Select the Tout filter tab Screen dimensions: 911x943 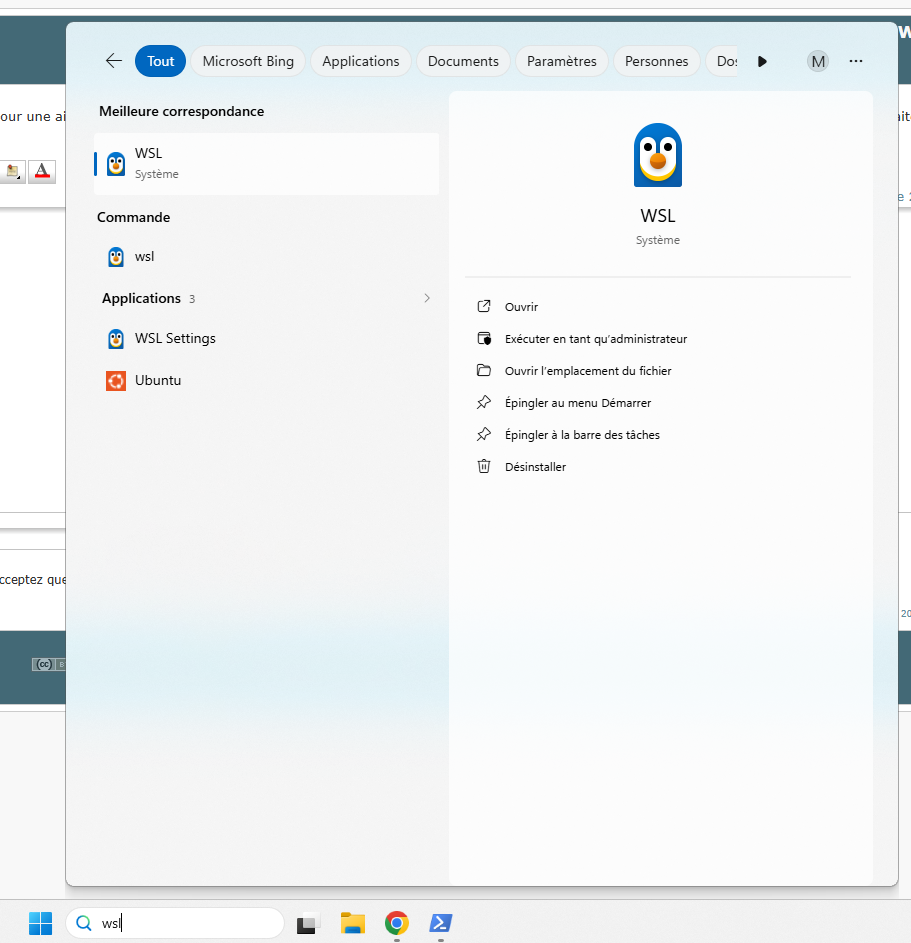click(161, 61)
